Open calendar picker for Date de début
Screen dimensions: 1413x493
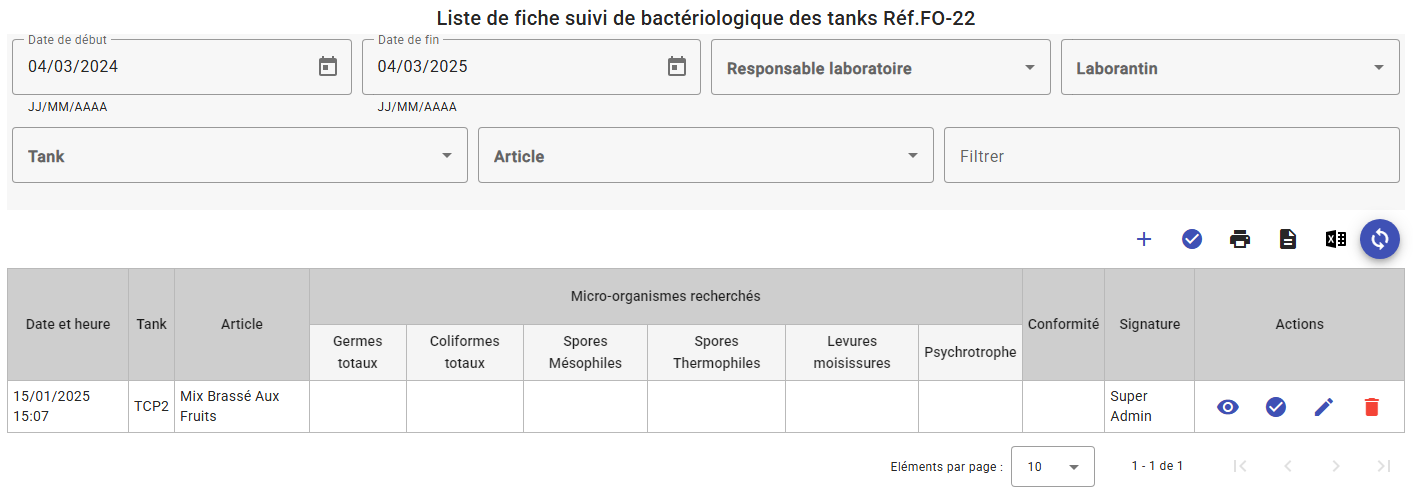[328, 67]
